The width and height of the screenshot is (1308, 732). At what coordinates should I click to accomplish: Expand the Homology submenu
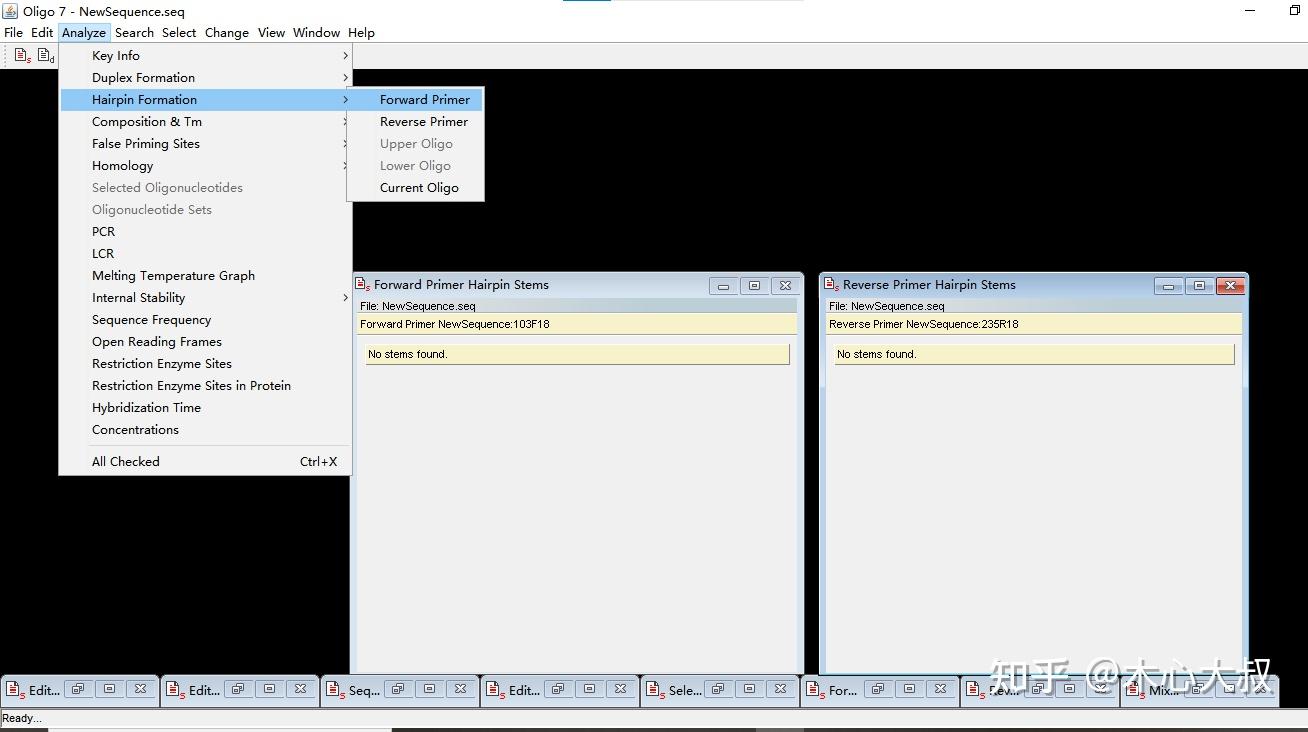point(206,166)
